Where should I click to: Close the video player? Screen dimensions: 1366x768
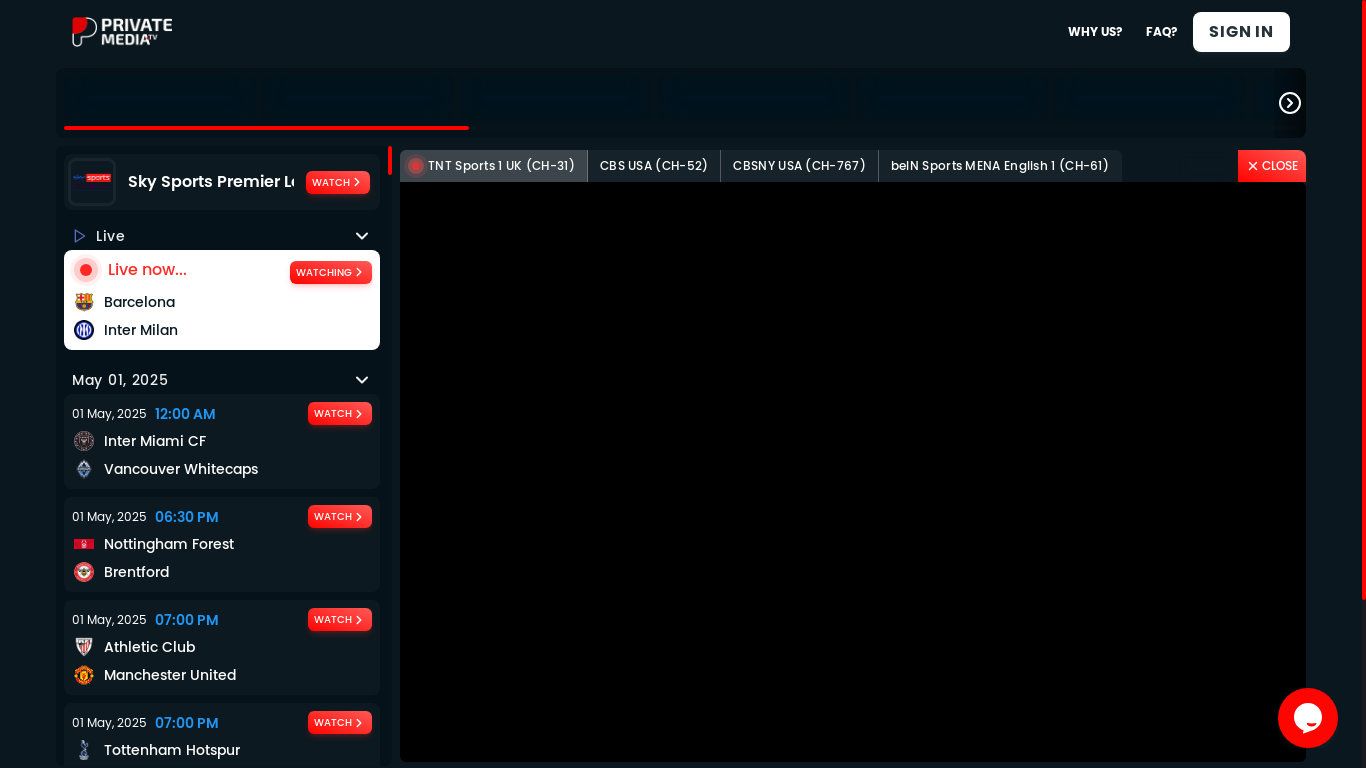pyautogui.click(x=1272, y=166)
